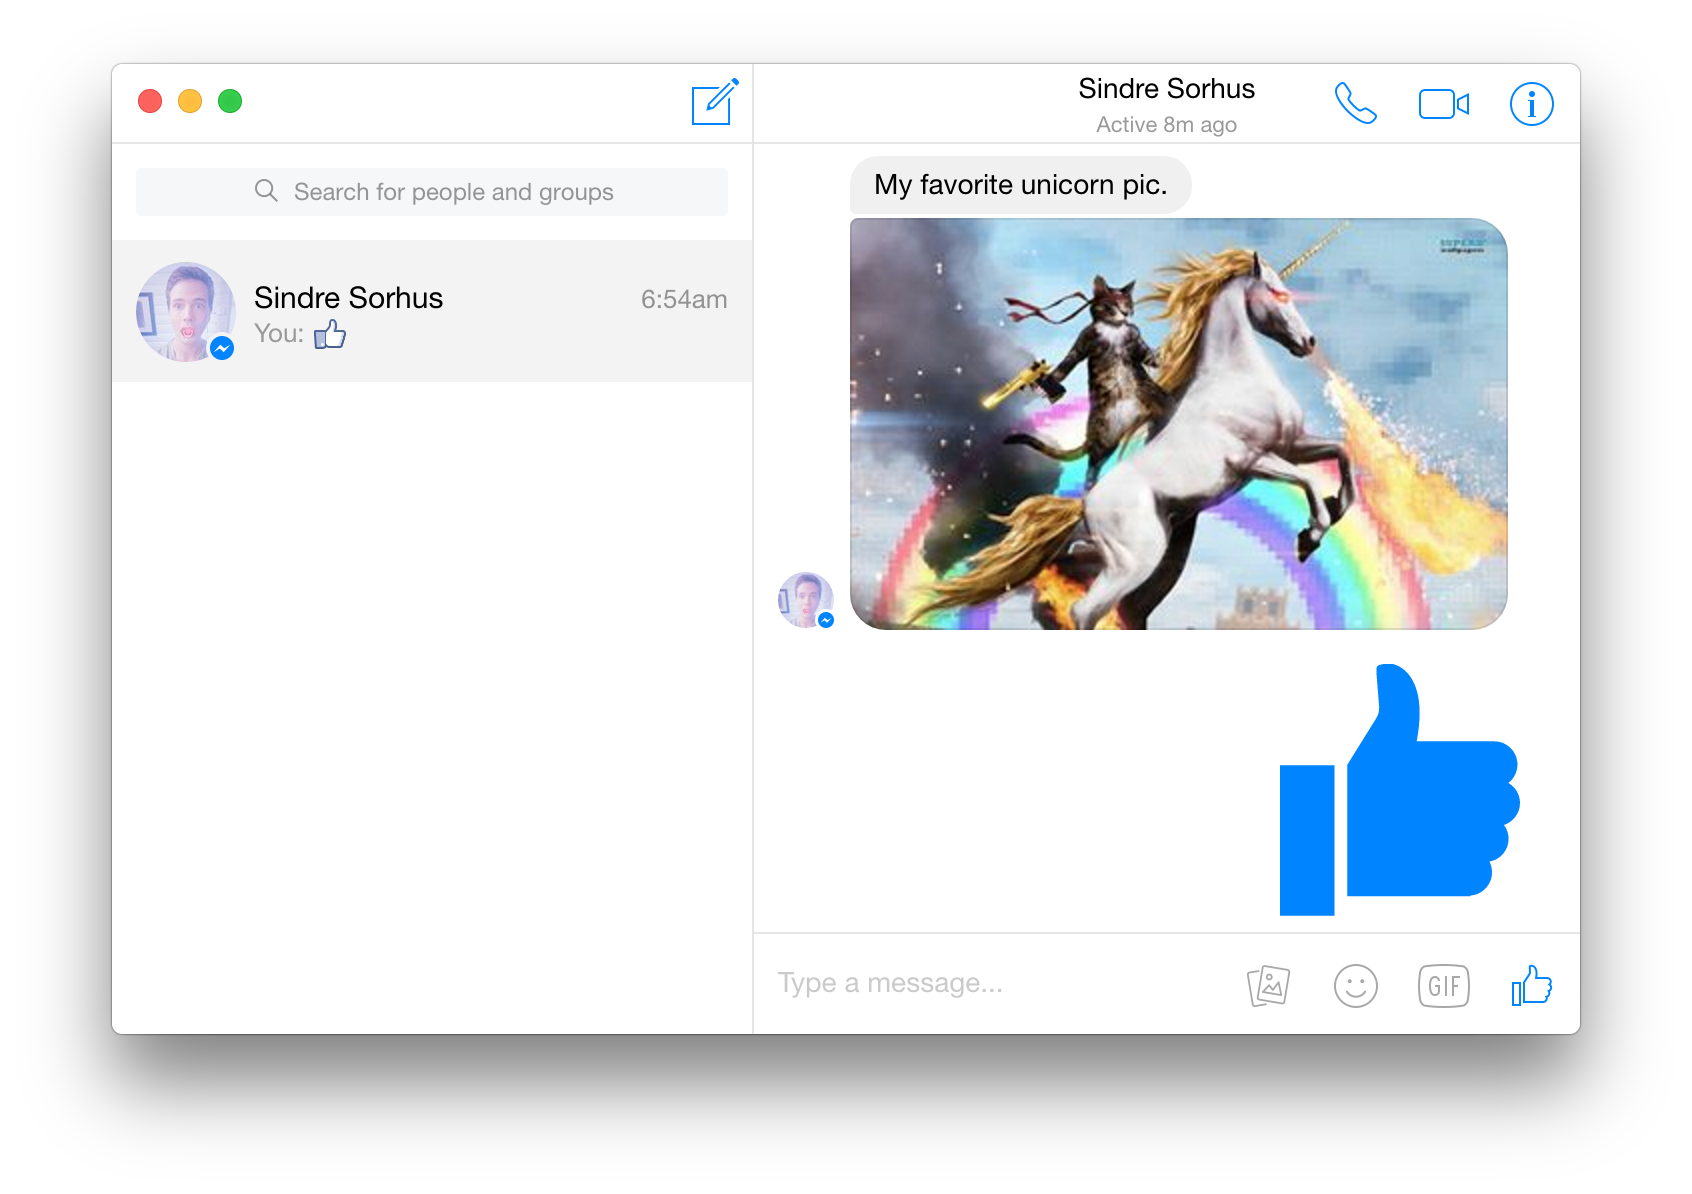Open the emoji picker
Viewport: 1692px width, 1194px height.
(x=1356, y=986)
